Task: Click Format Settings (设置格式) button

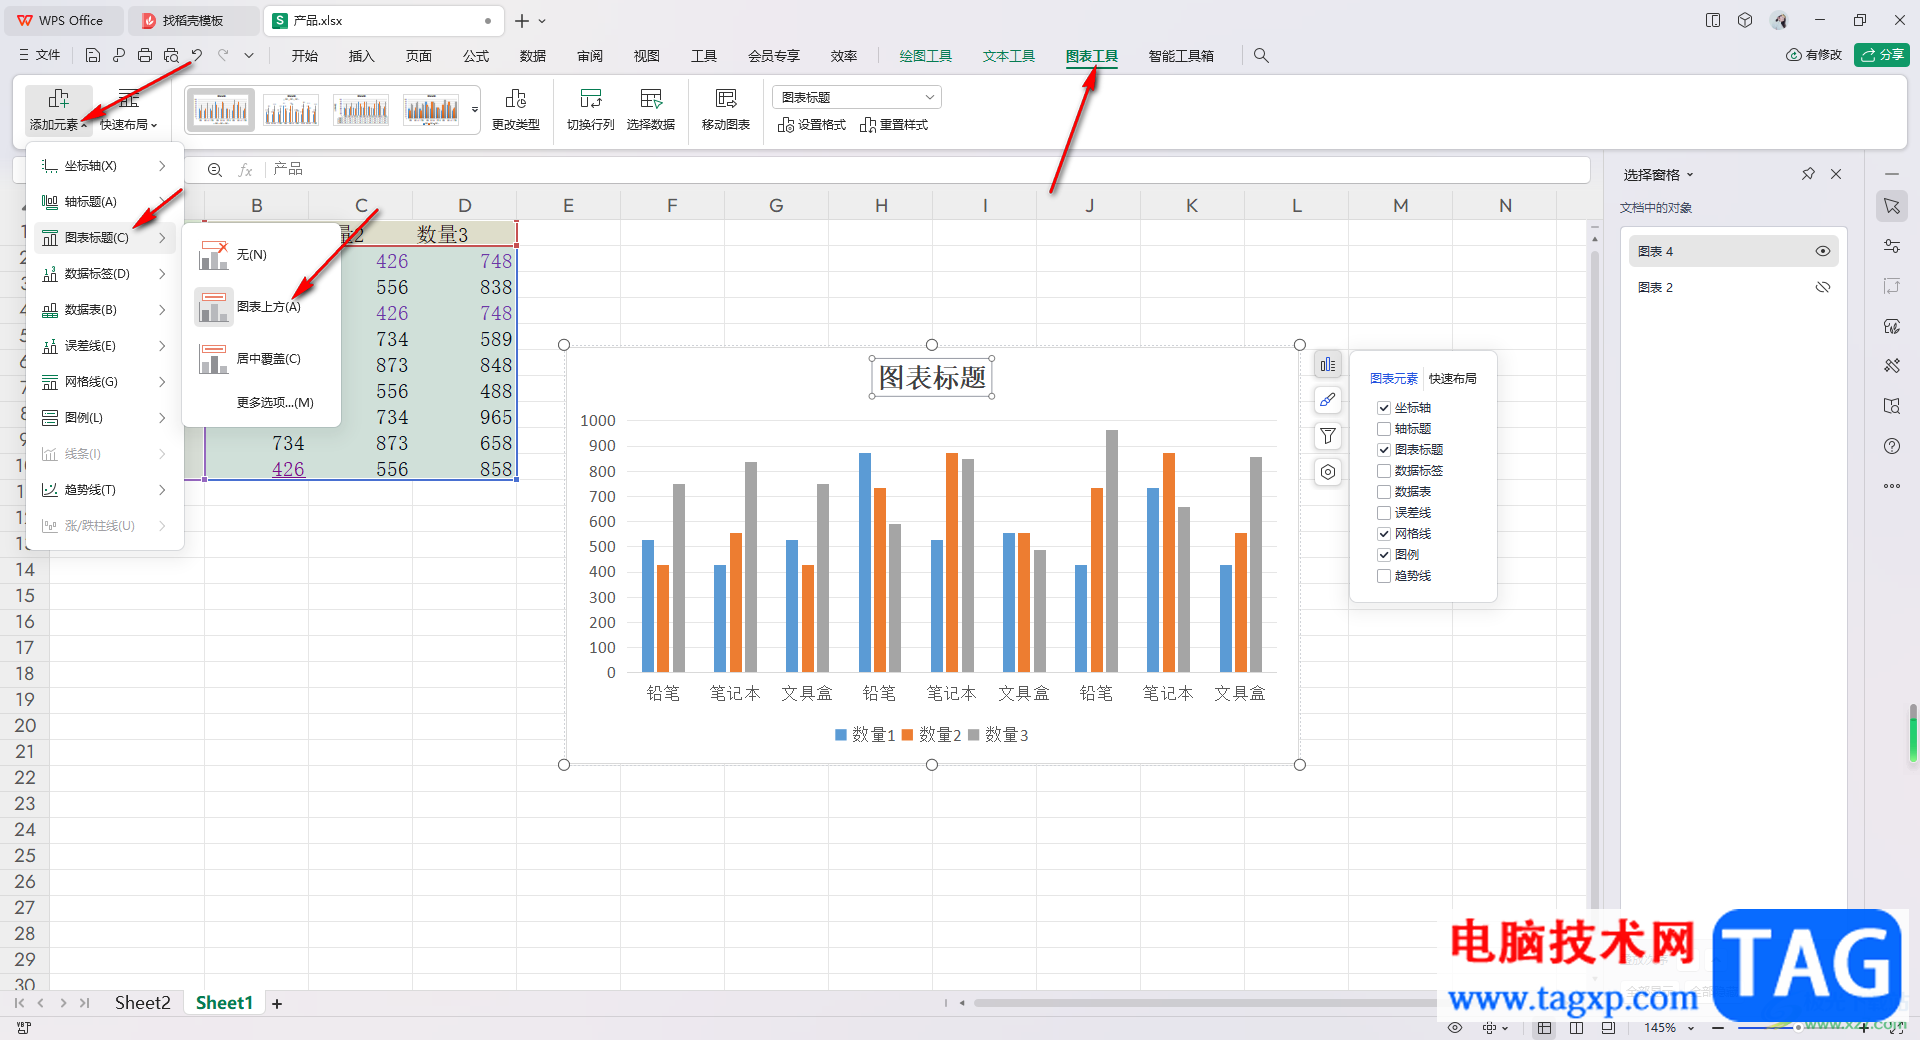Action: click(812, 125)
